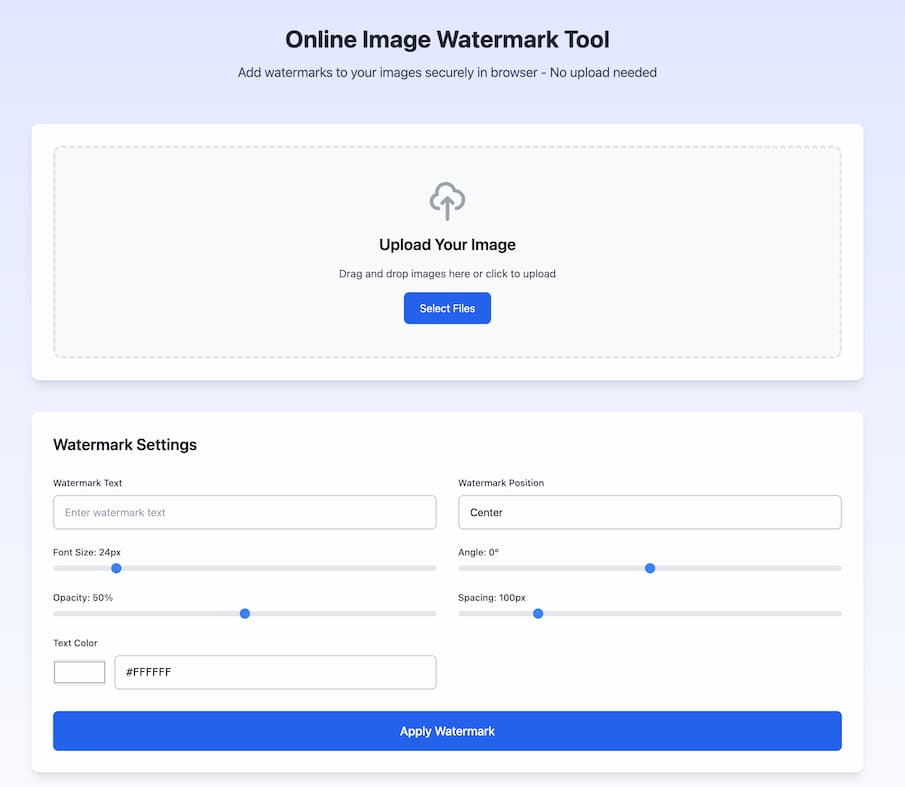Click the Angle slider handle
This screenshot has height=787, width=905.
(650, 568)
